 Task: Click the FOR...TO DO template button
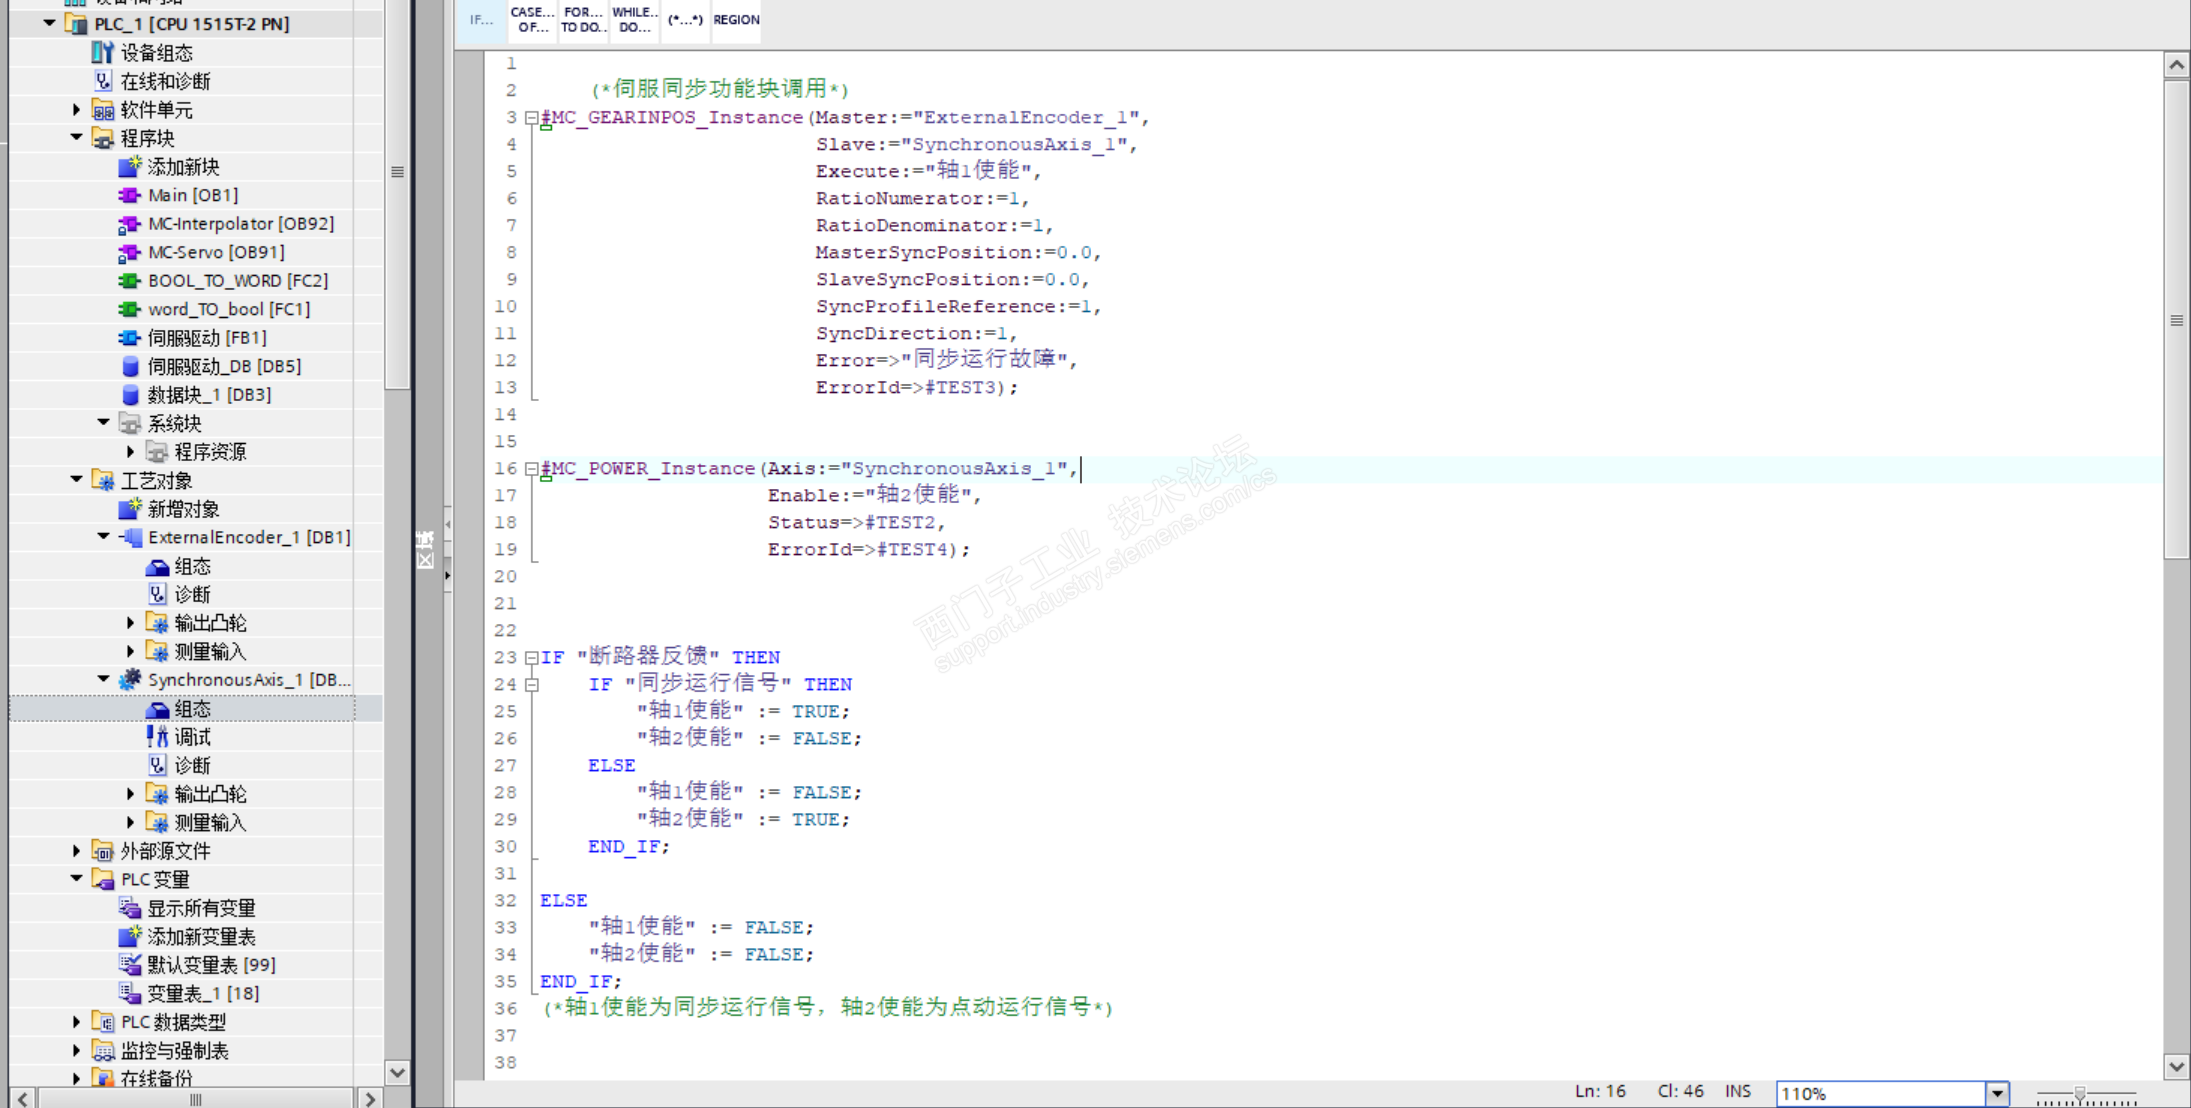(x=583, y=20)
